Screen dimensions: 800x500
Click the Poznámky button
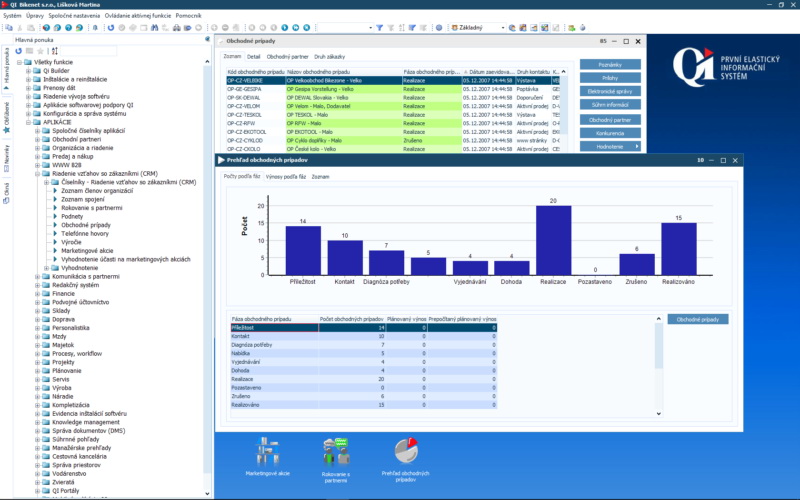pos(610,65)
